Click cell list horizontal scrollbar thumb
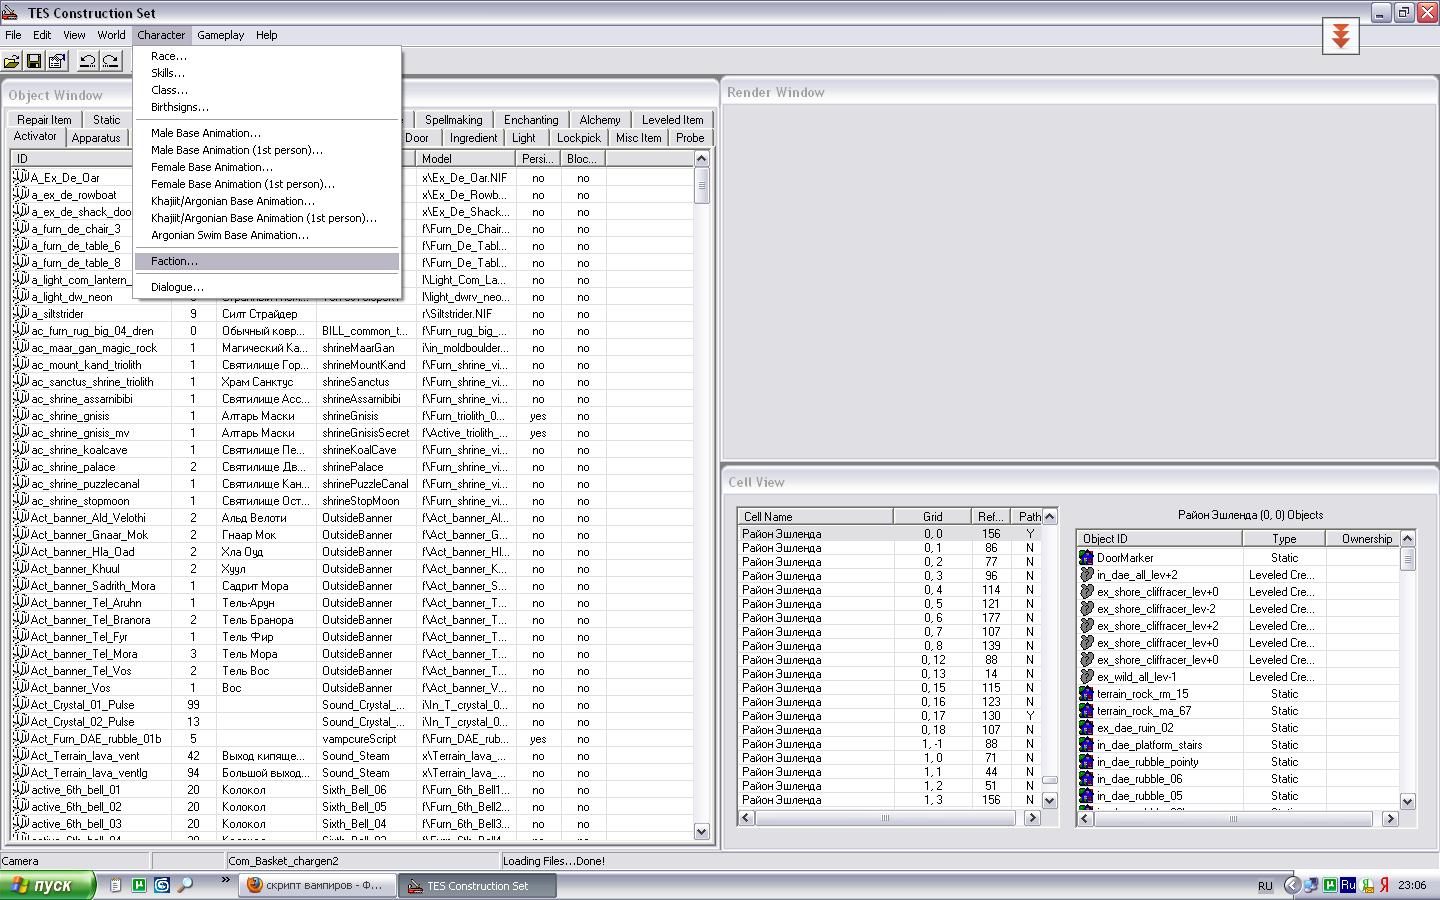The image size is (1440, 900). pyautogui.click(x=885, y=818)
